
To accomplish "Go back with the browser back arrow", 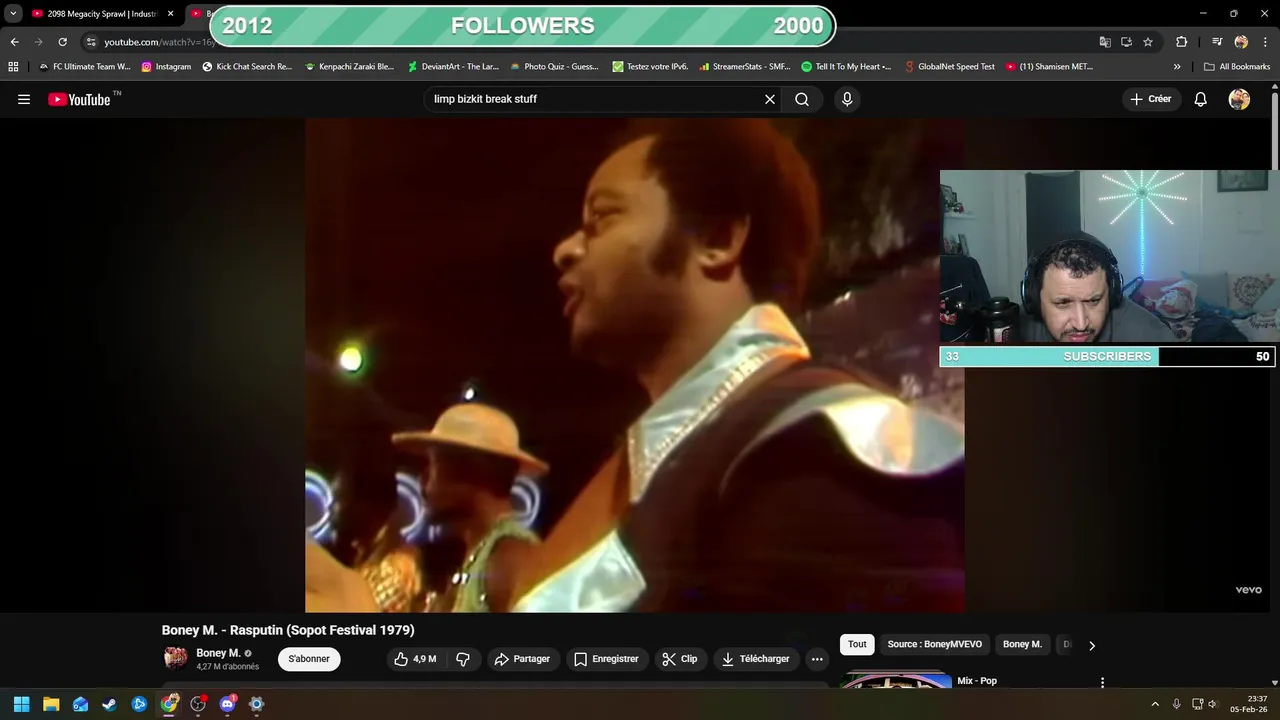I will (14, 42).
